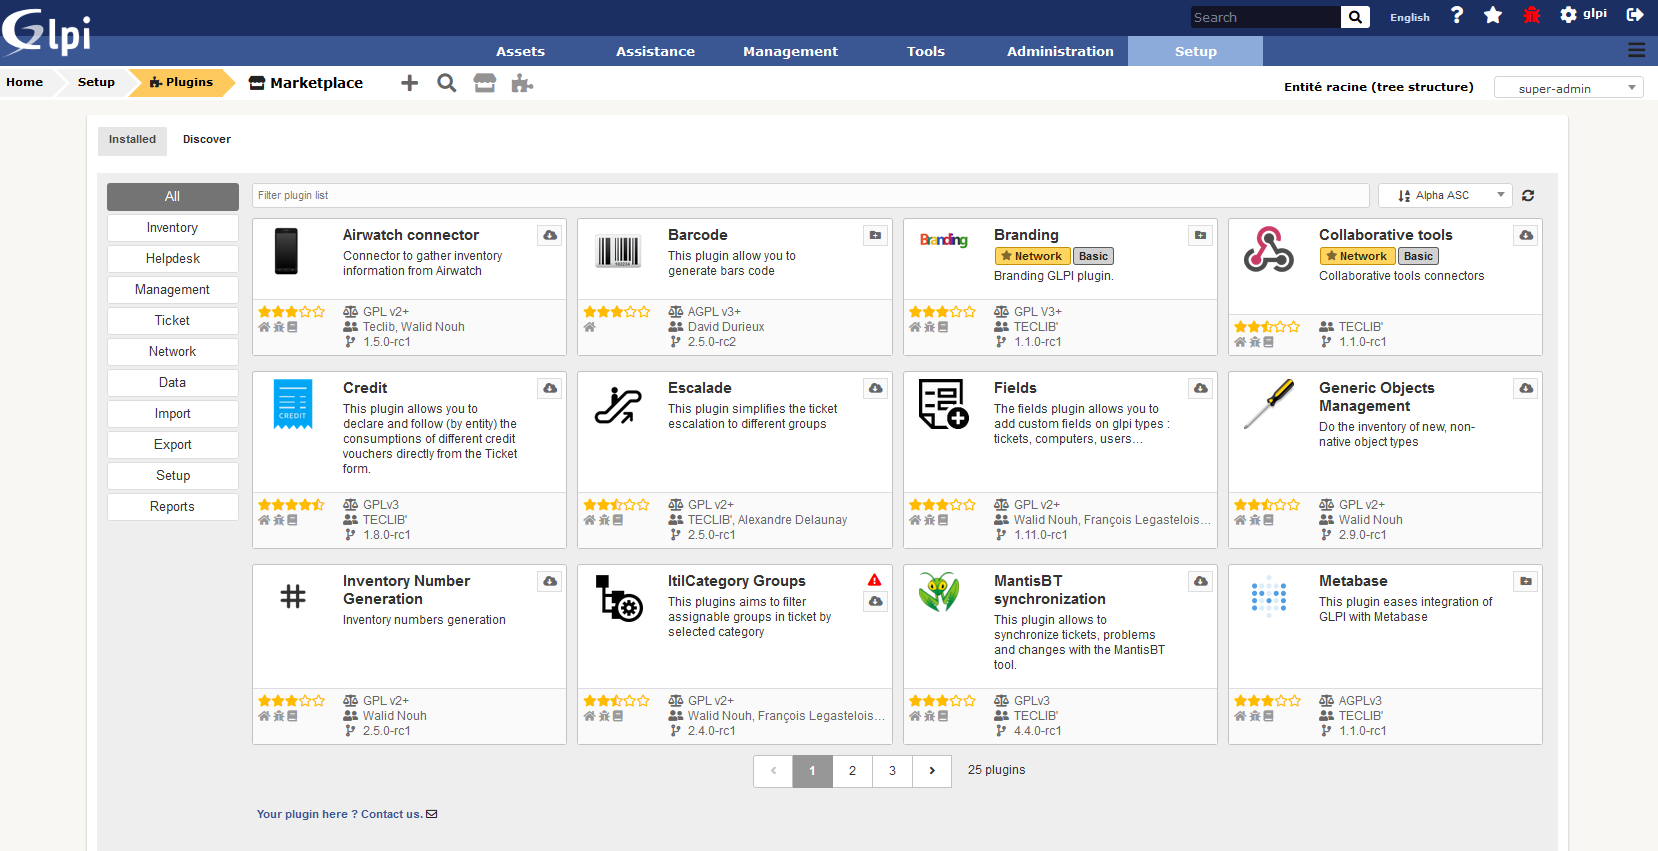Click the help question mark icon
Viewport: 1658px width, 851px height.
tap(1457, 15)
